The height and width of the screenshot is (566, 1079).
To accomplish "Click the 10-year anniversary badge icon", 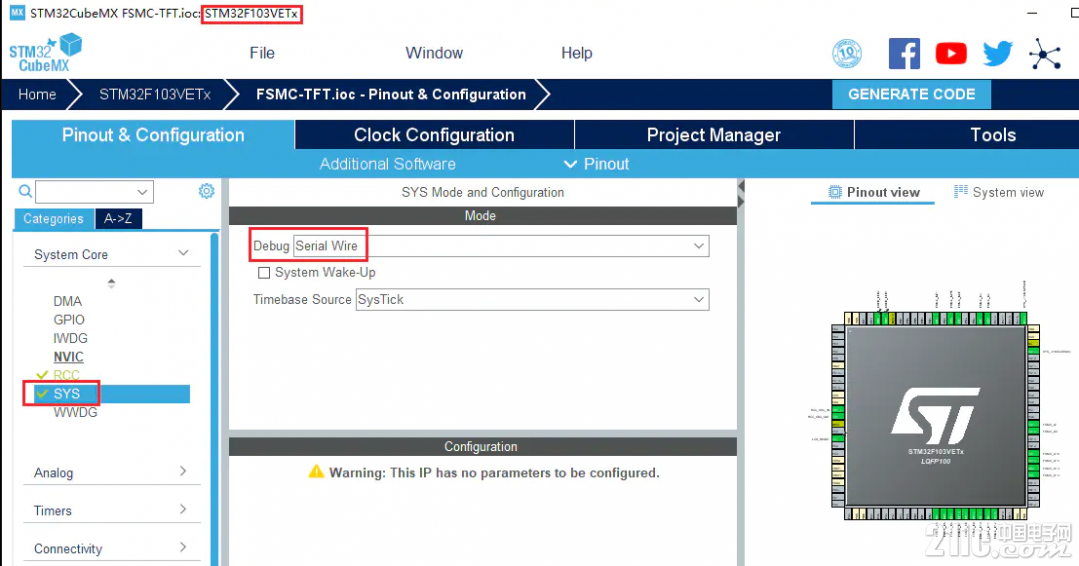I will click(x=846, y=53).
